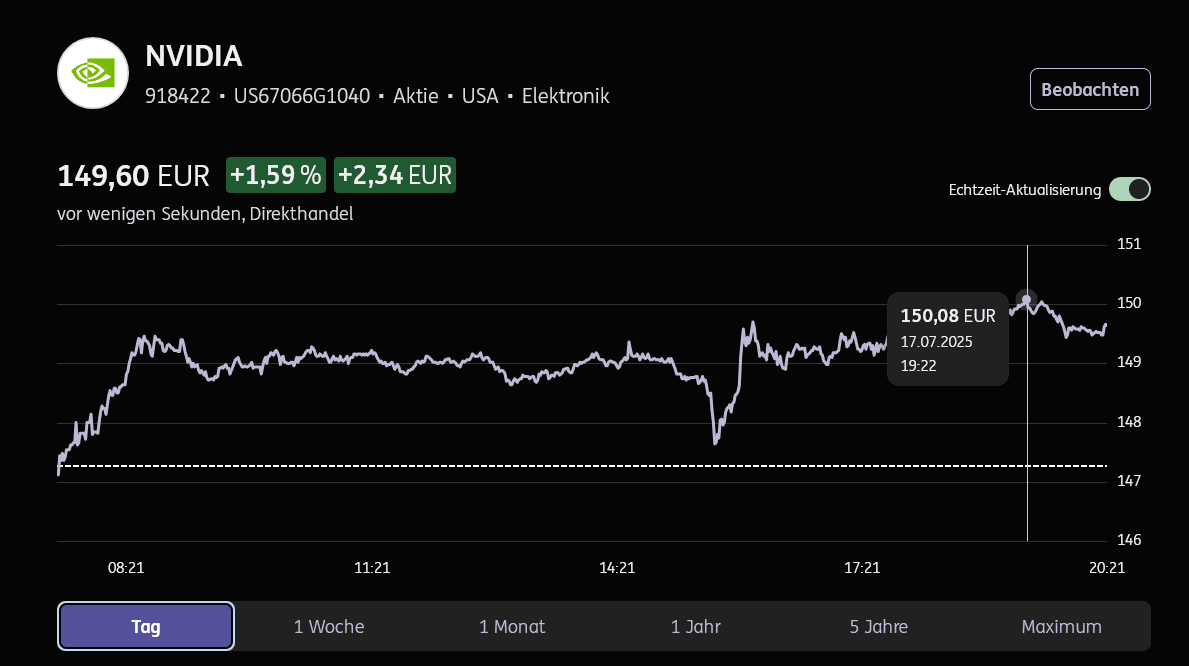Click the NVIDIA heading

click(x=193, y=56)
